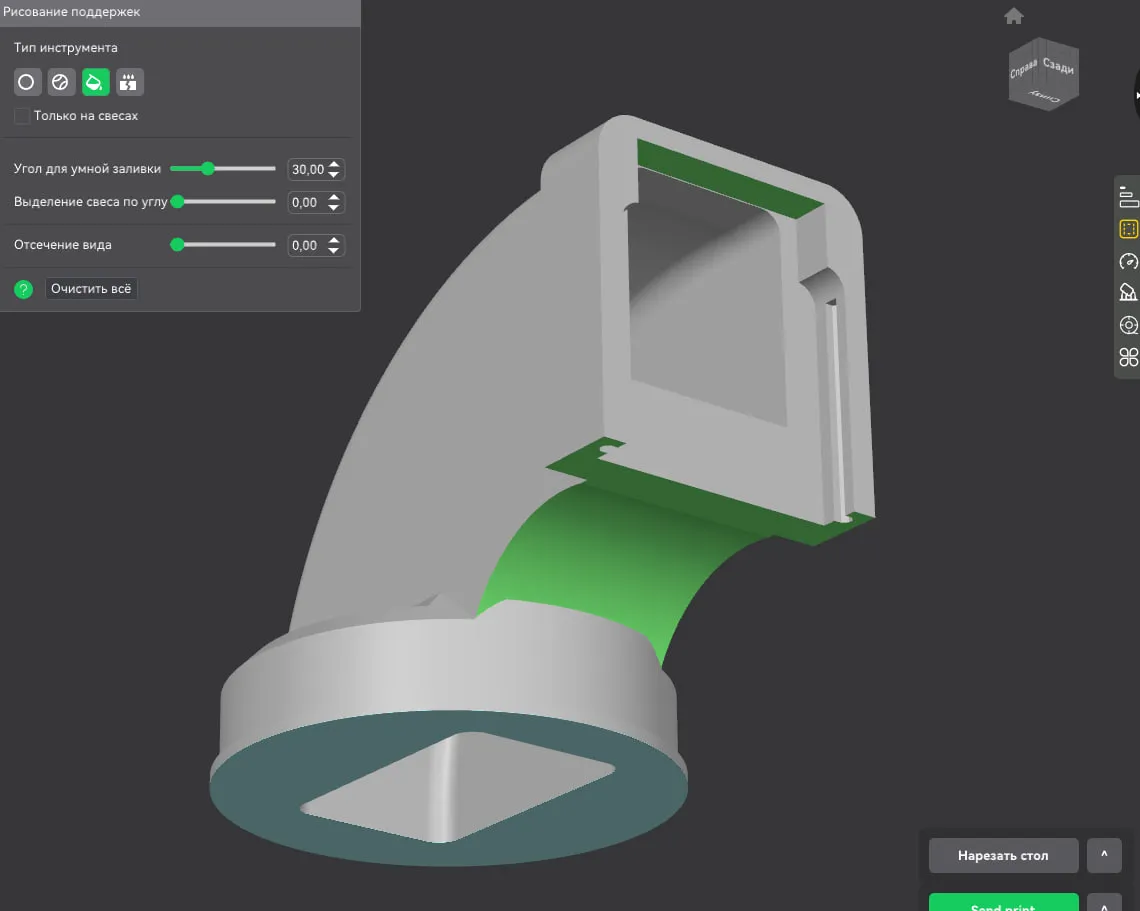
Task: Select the circle brush support tool
Action: coord(27,82)
